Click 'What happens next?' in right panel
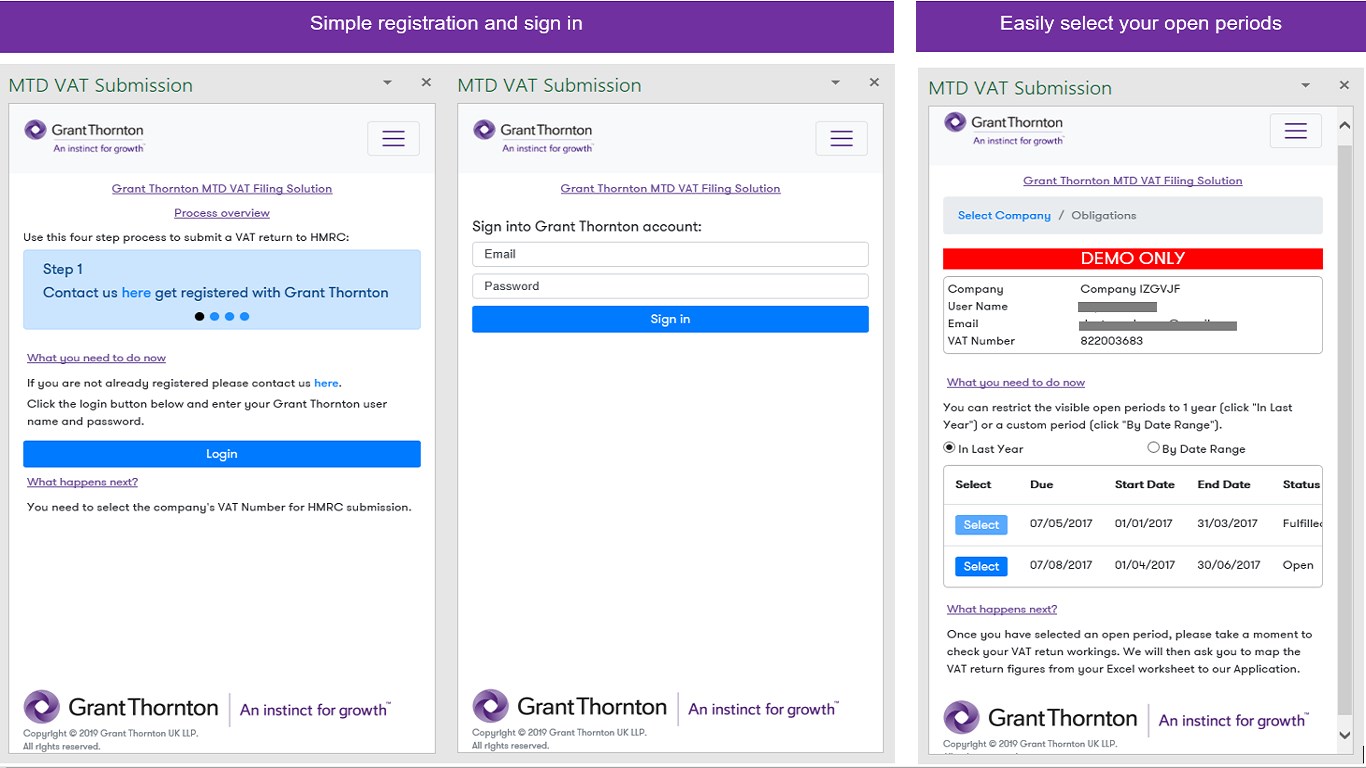 [x=1002, y=609]
